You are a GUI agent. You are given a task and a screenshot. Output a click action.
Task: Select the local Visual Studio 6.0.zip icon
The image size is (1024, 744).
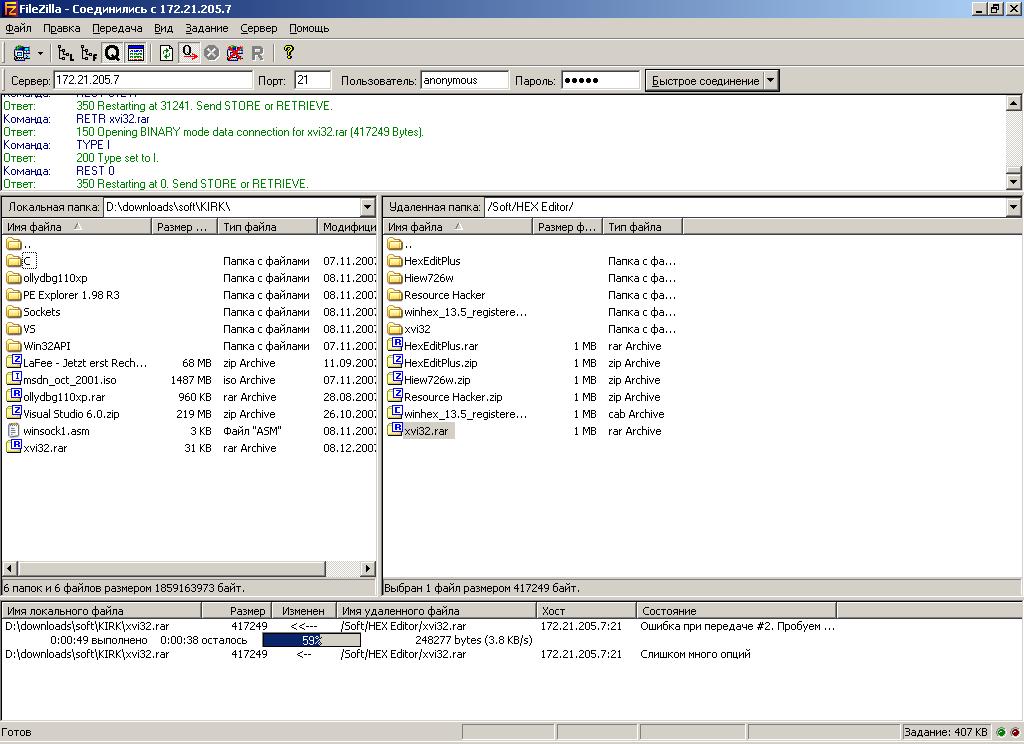pyautogui.click(x=14, y=414)
